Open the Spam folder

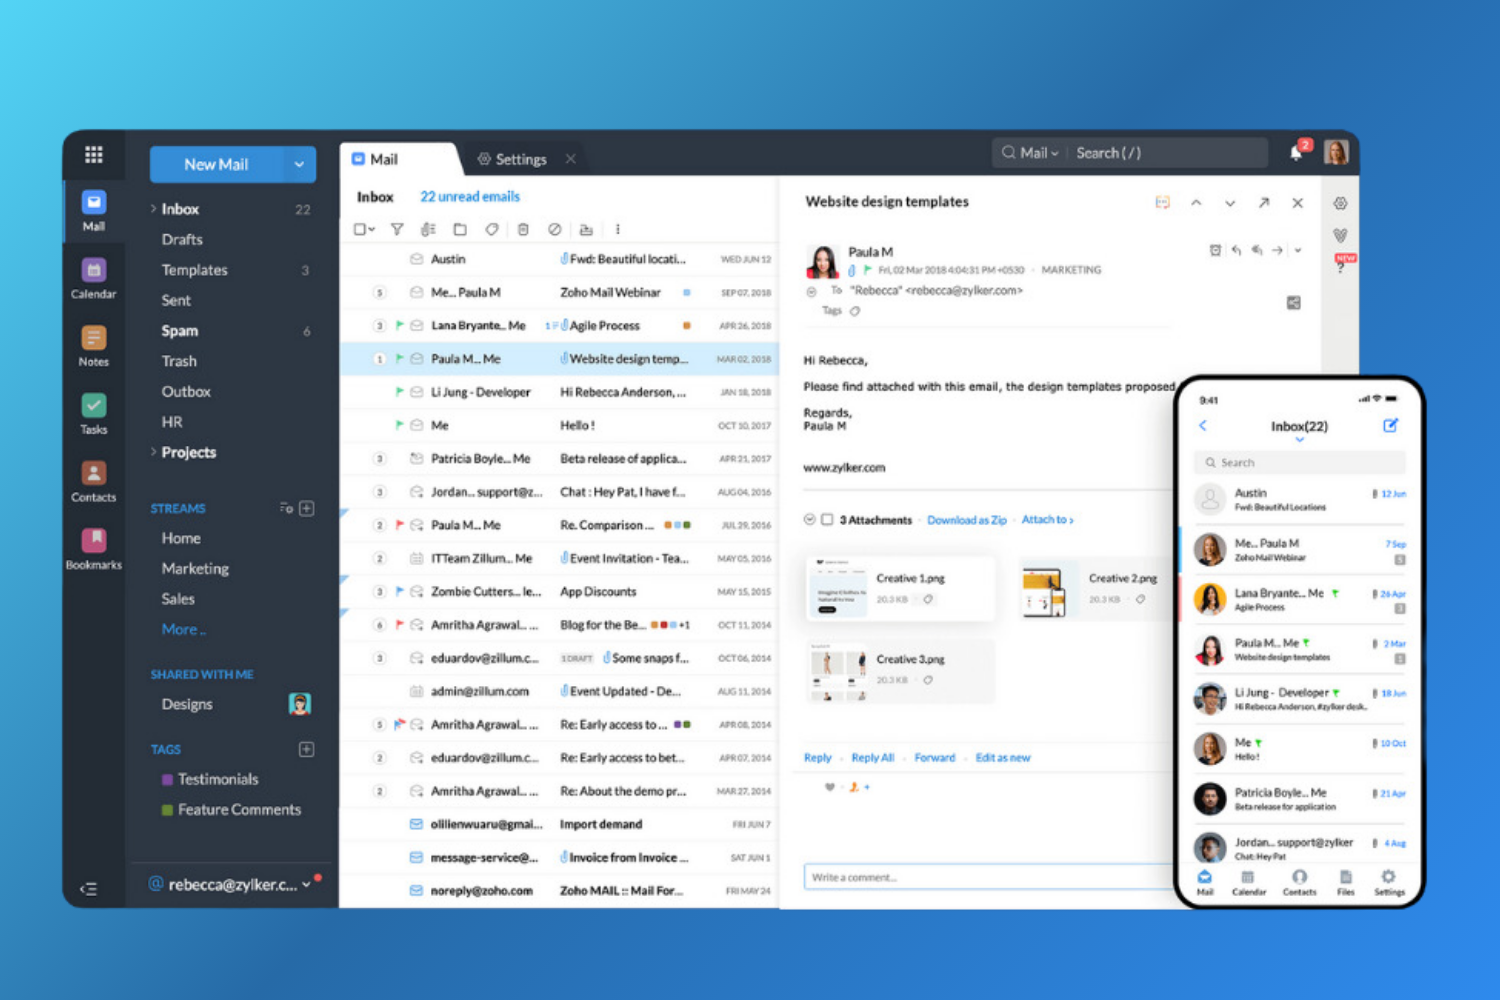(x=180, y=330)
